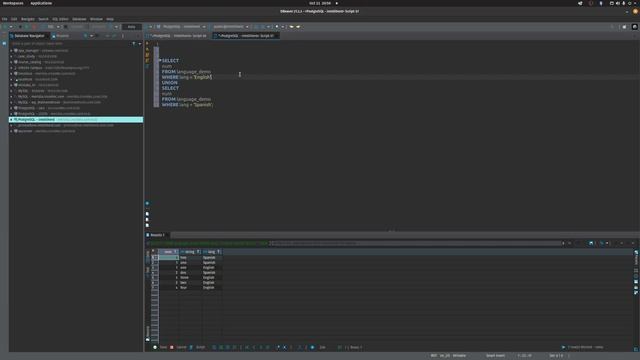Toggle sort arrow on the lang column
640x360 pixels.
tap(219, 252)
